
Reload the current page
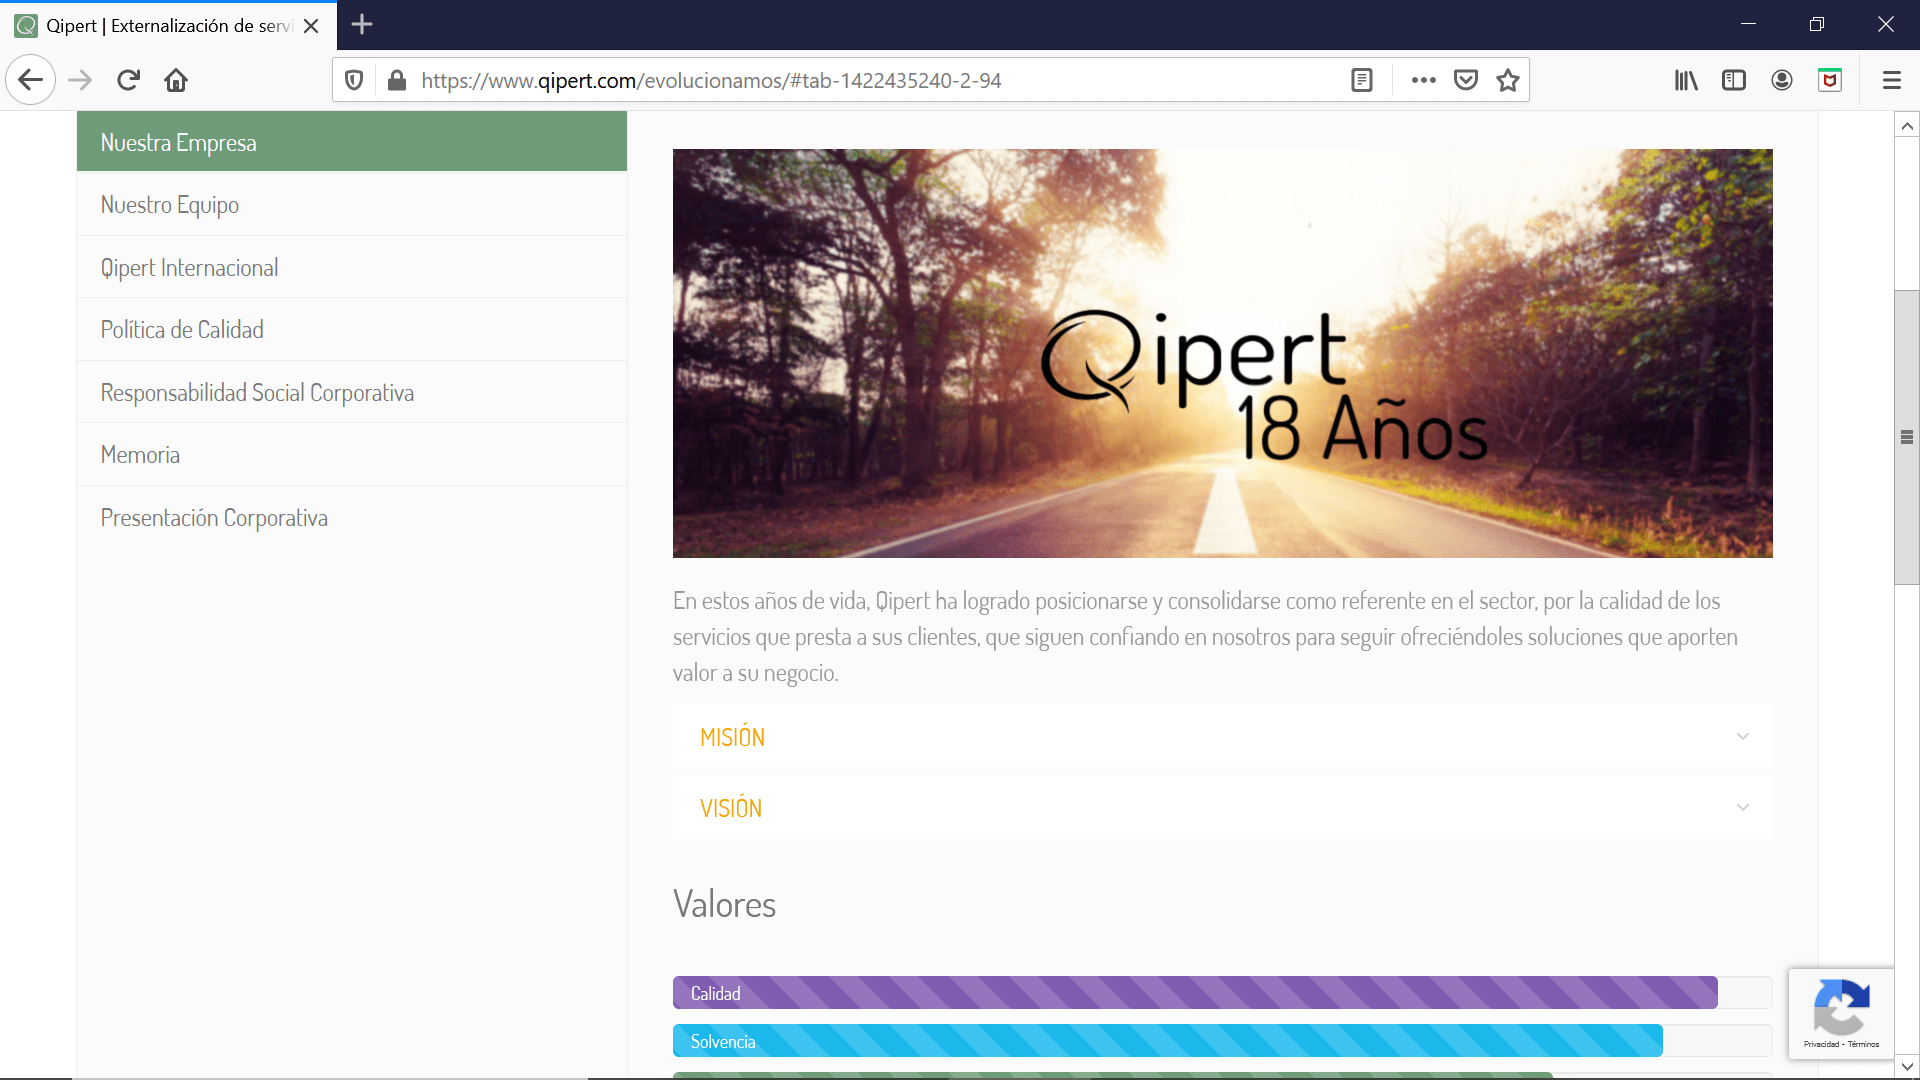pyautogui.click(x=128, y=80)
